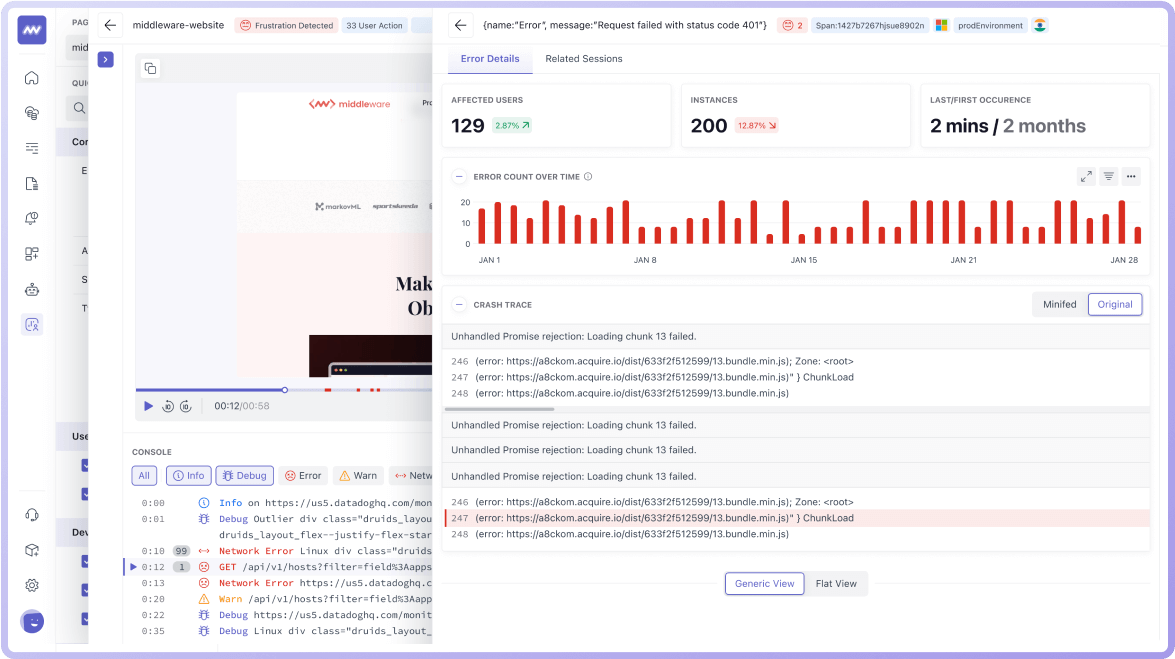Expand the side panel with purple chevron
The height and width of the screenshot is (659, 1175).
coord(105,60)
